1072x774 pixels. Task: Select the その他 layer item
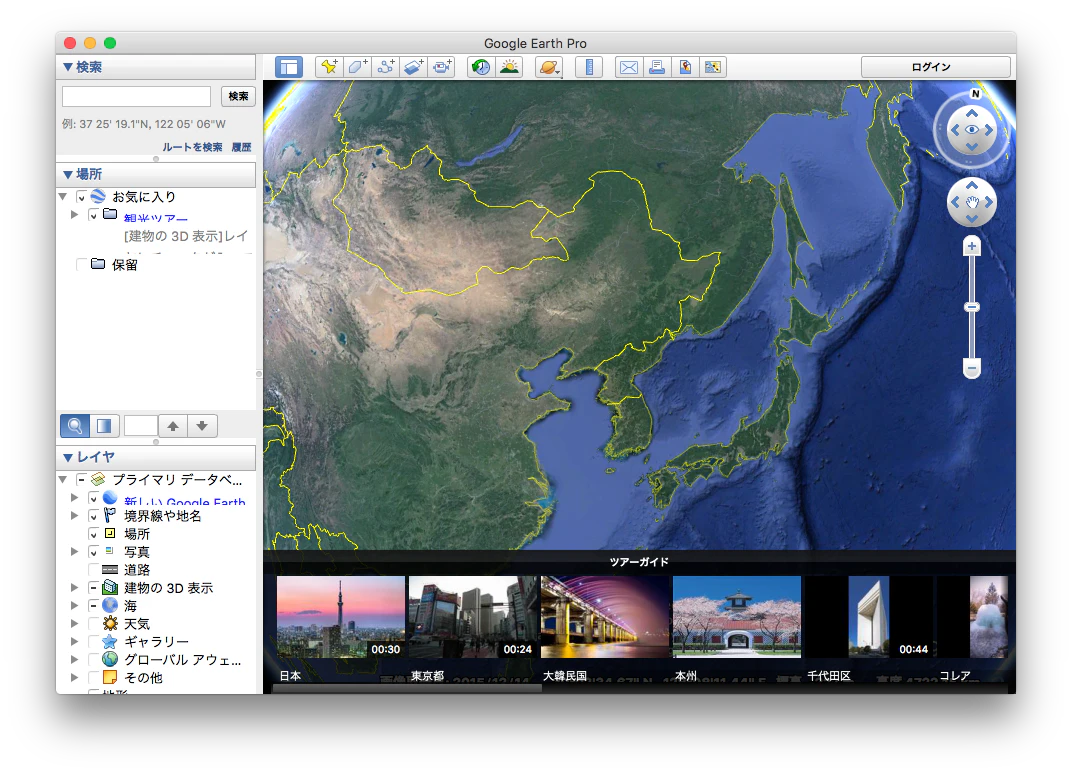pos(143,678)
